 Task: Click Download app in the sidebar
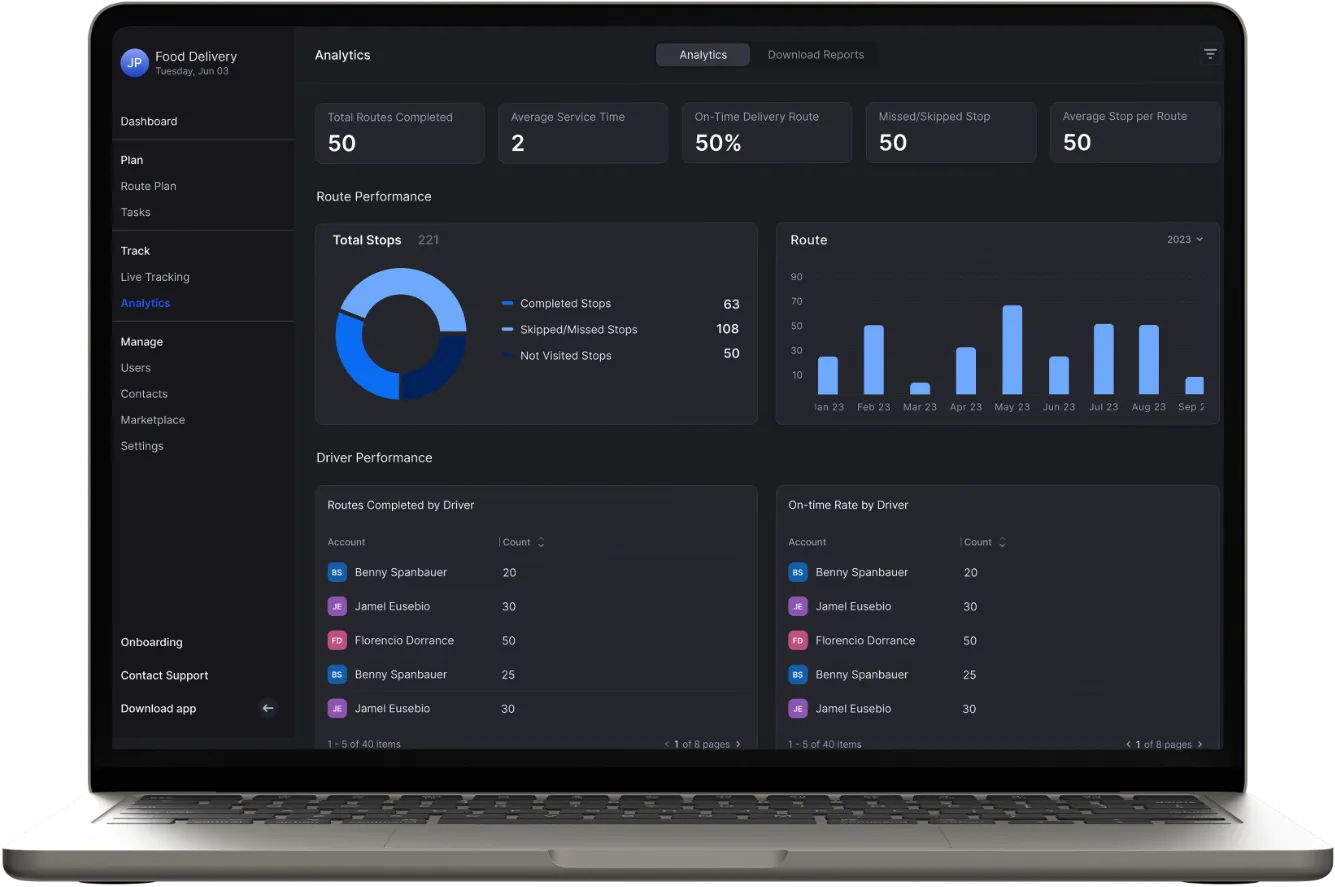(x=158, y=708)
